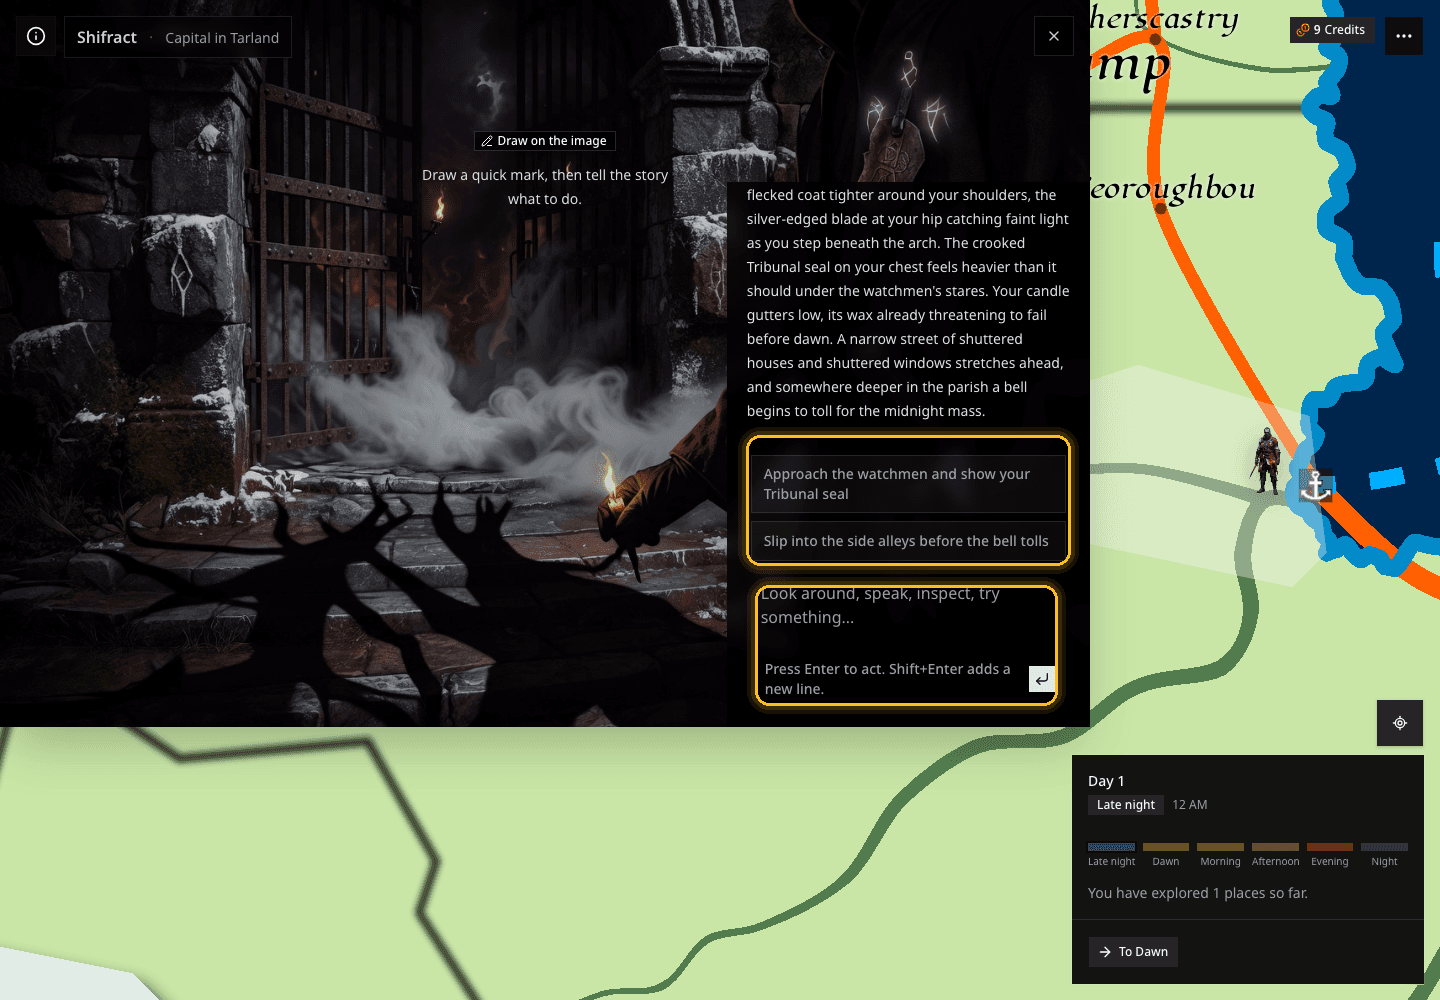Click the 9 Credits badge

(x=1331, y=30)
